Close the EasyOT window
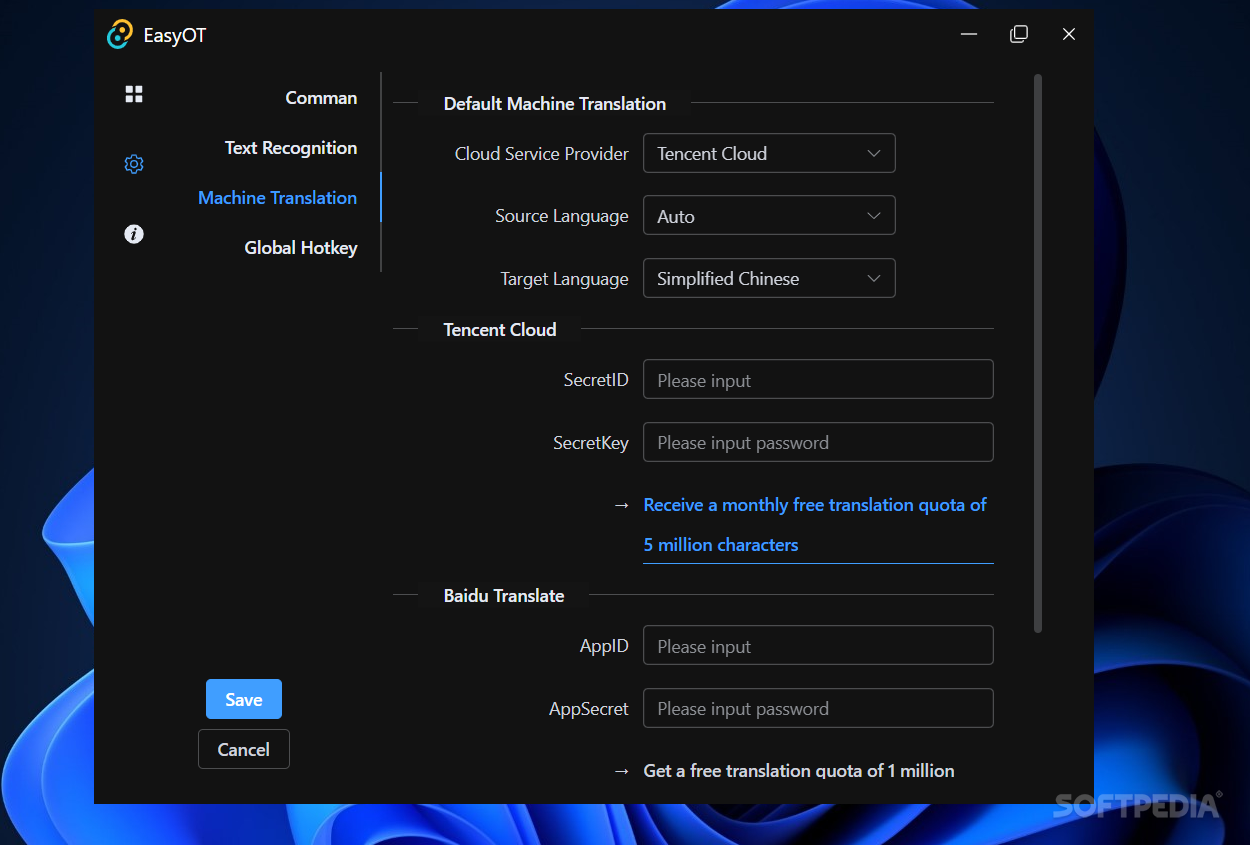 click(x=1069, y=34)
